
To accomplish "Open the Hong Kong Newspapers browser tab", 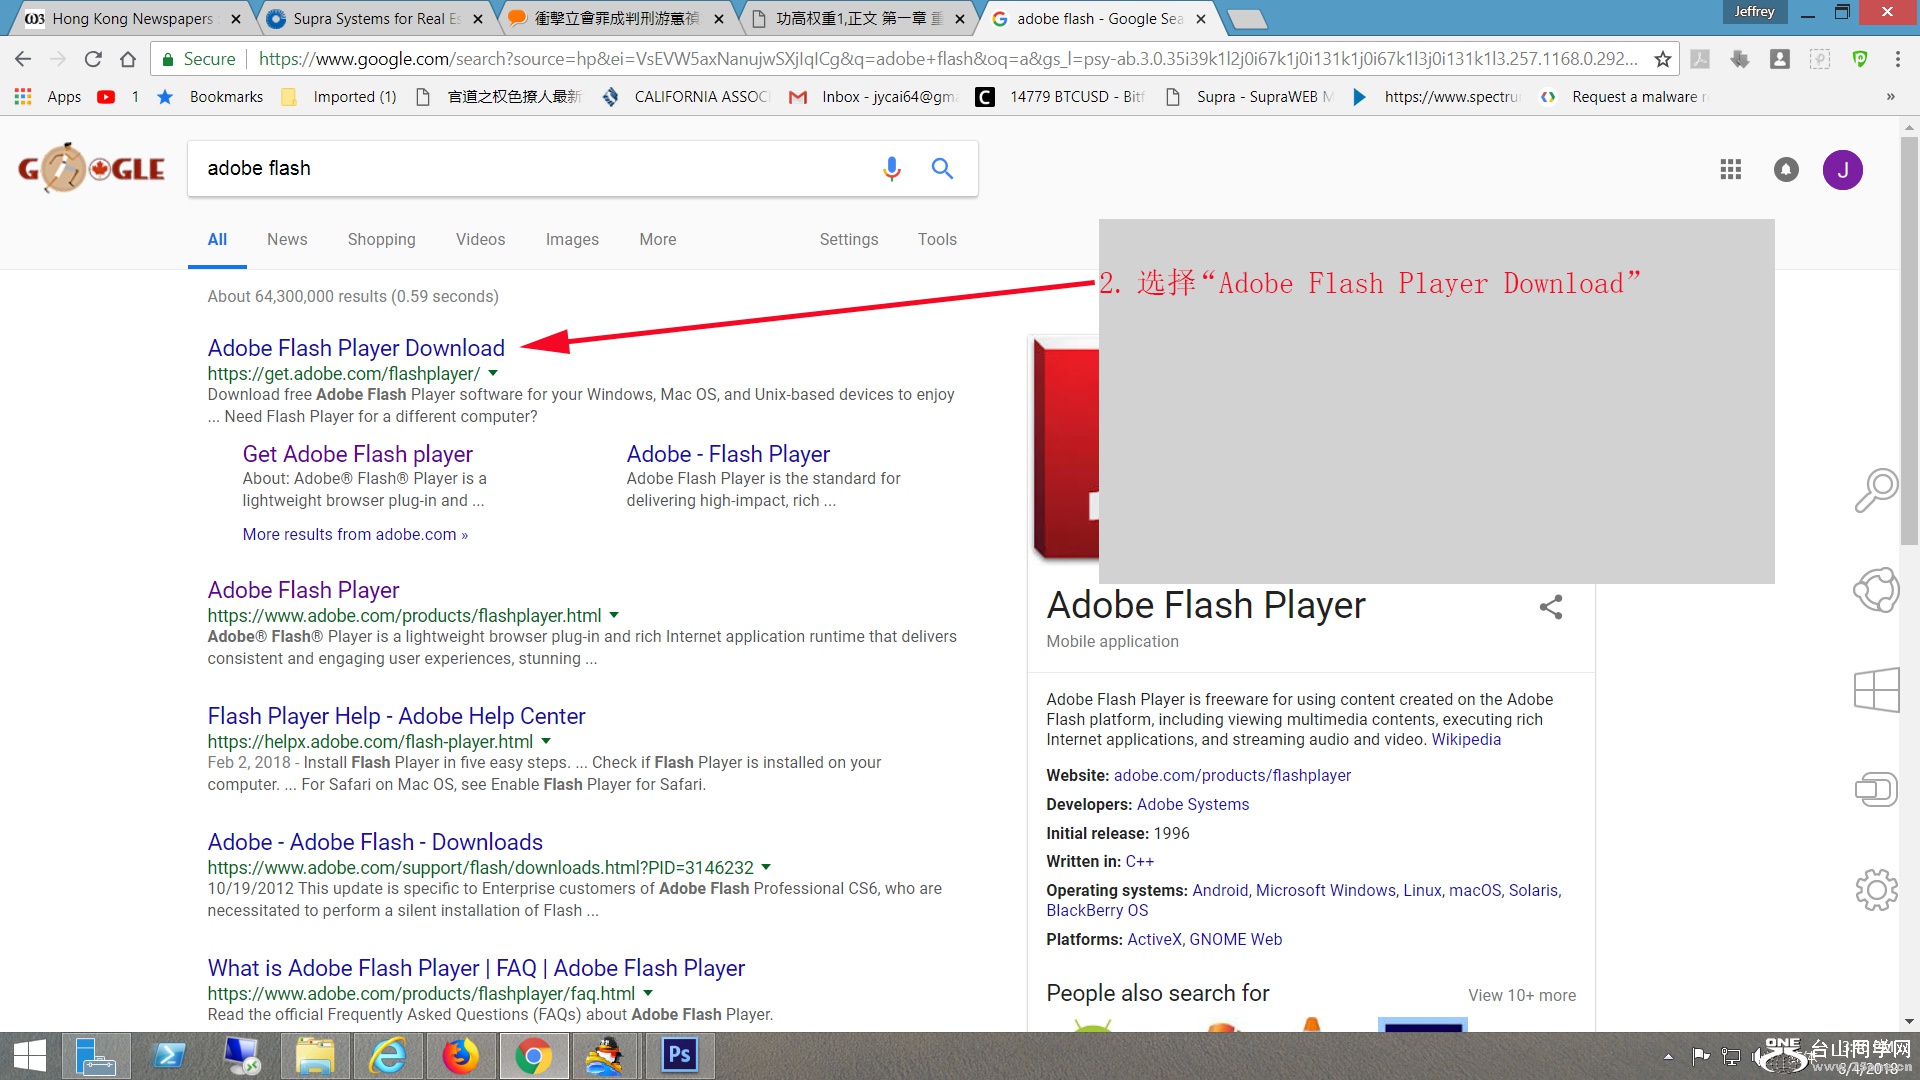I will [131, 18].
